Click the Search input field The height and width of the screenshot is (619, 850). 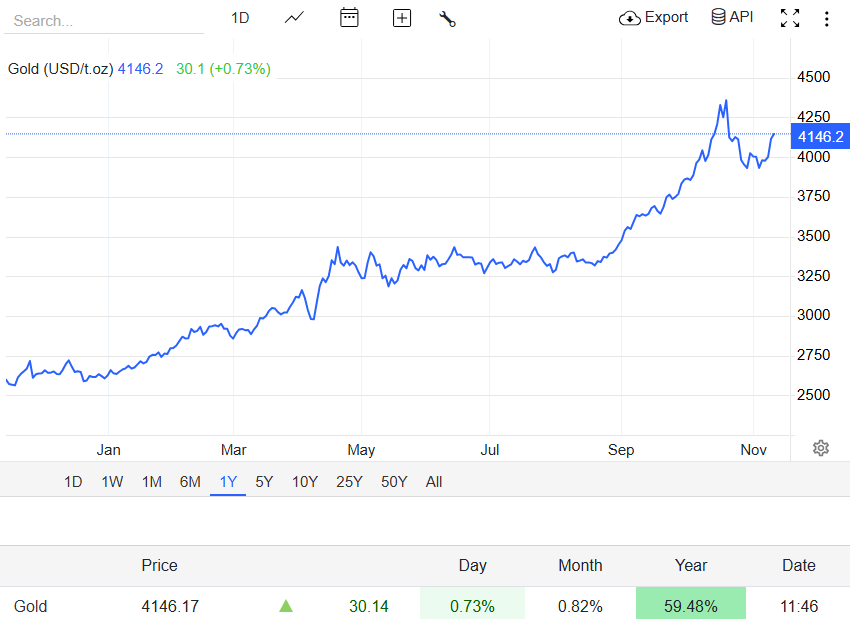tap(100, 20)
